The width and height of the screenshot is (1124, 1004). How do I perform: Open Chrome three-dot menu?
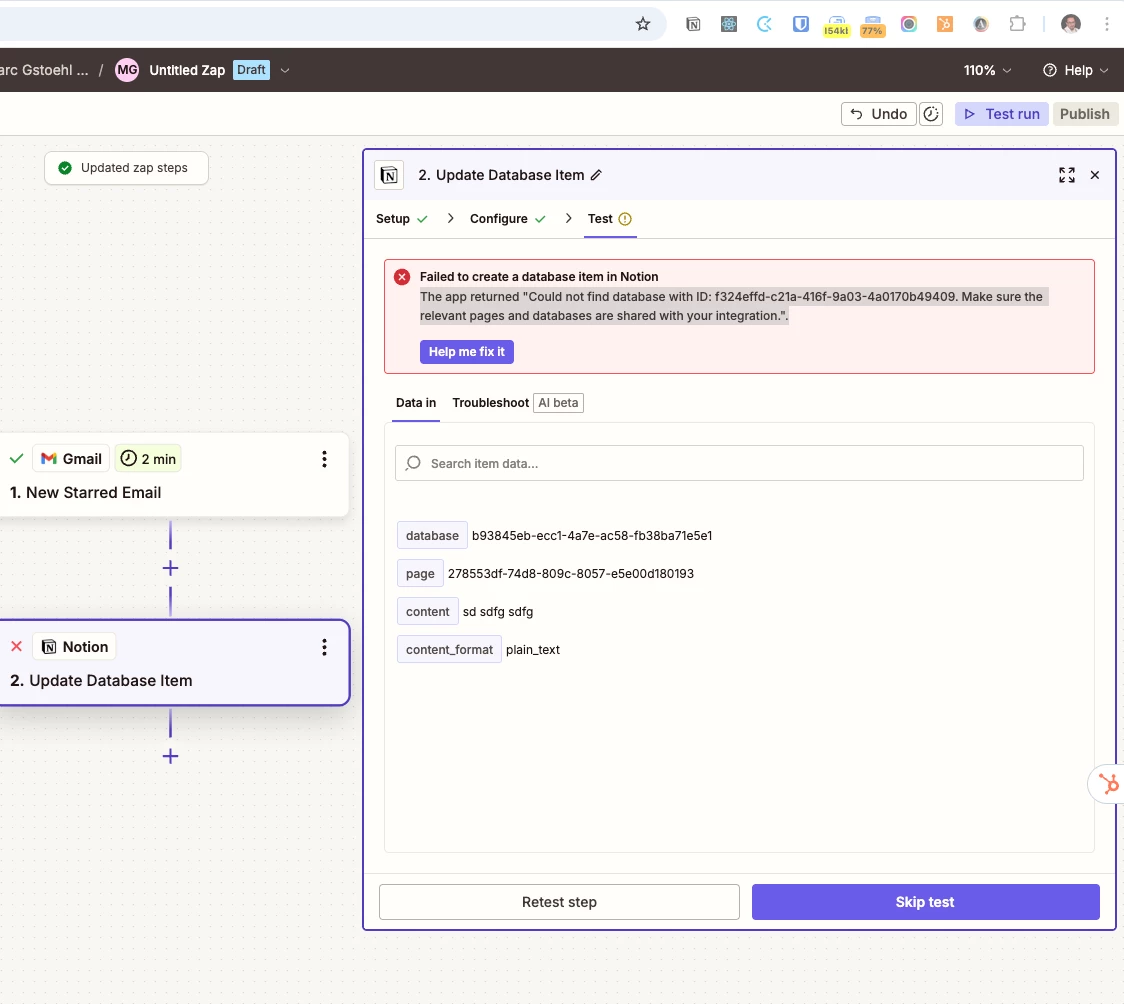click(x=1107, y=24)
